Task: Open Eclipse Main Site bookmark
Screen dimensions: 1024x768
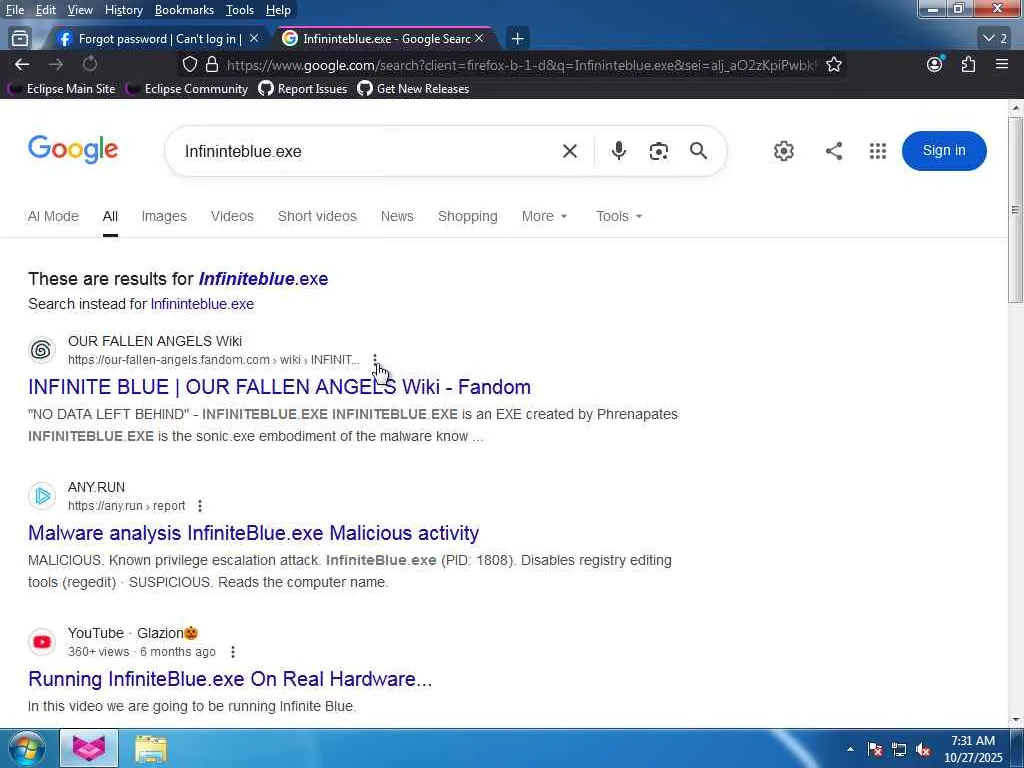Action: (x=61, y=89)
